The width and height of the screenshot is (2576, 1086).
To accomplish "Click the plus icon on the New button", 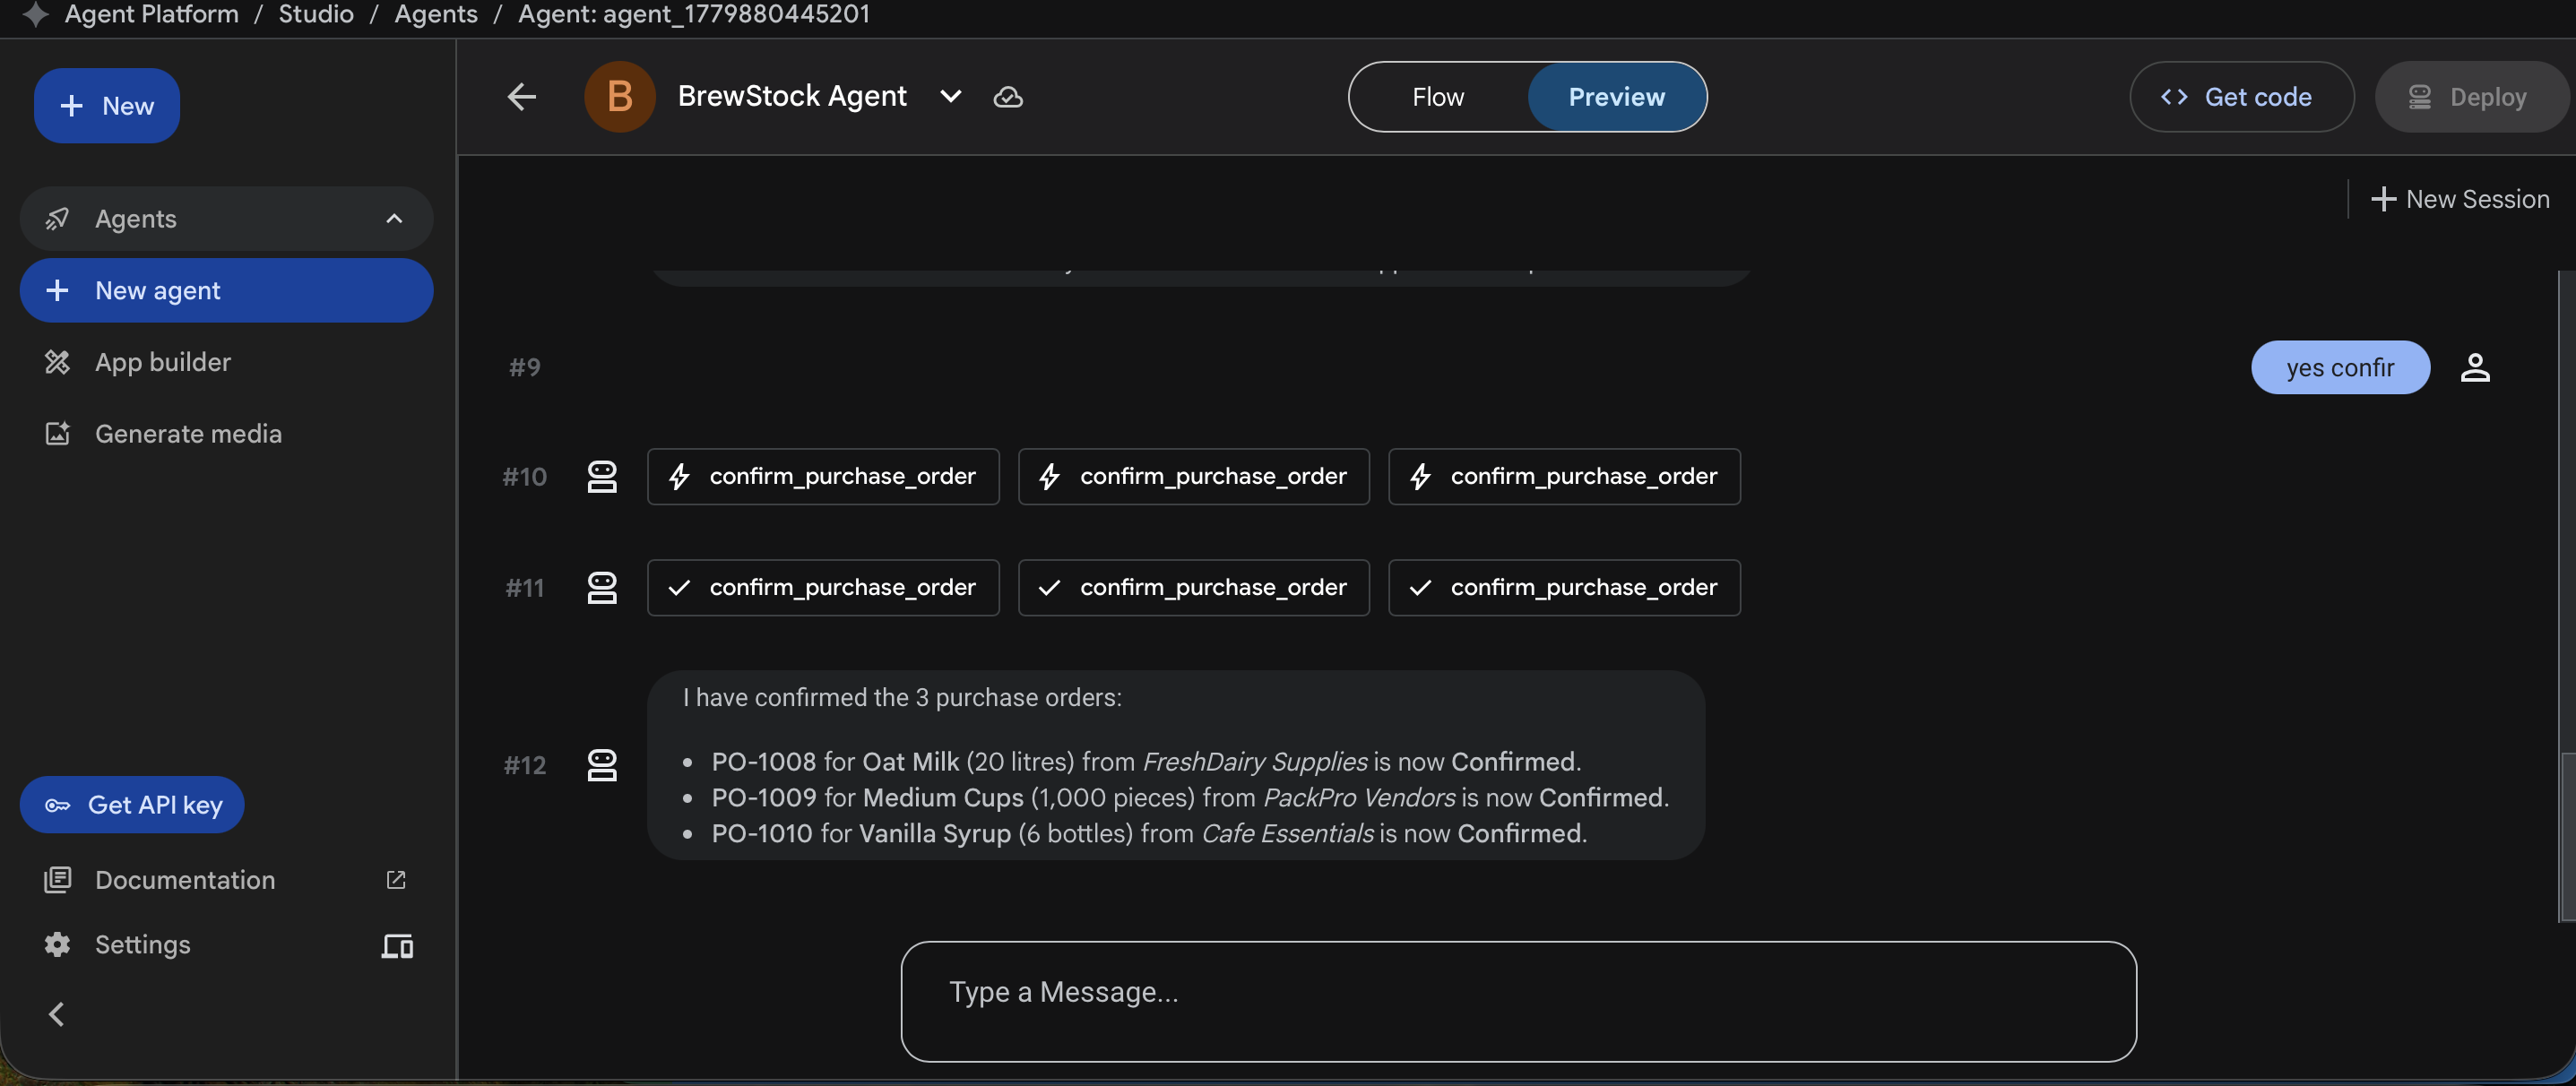I will [x=71, y=106].
